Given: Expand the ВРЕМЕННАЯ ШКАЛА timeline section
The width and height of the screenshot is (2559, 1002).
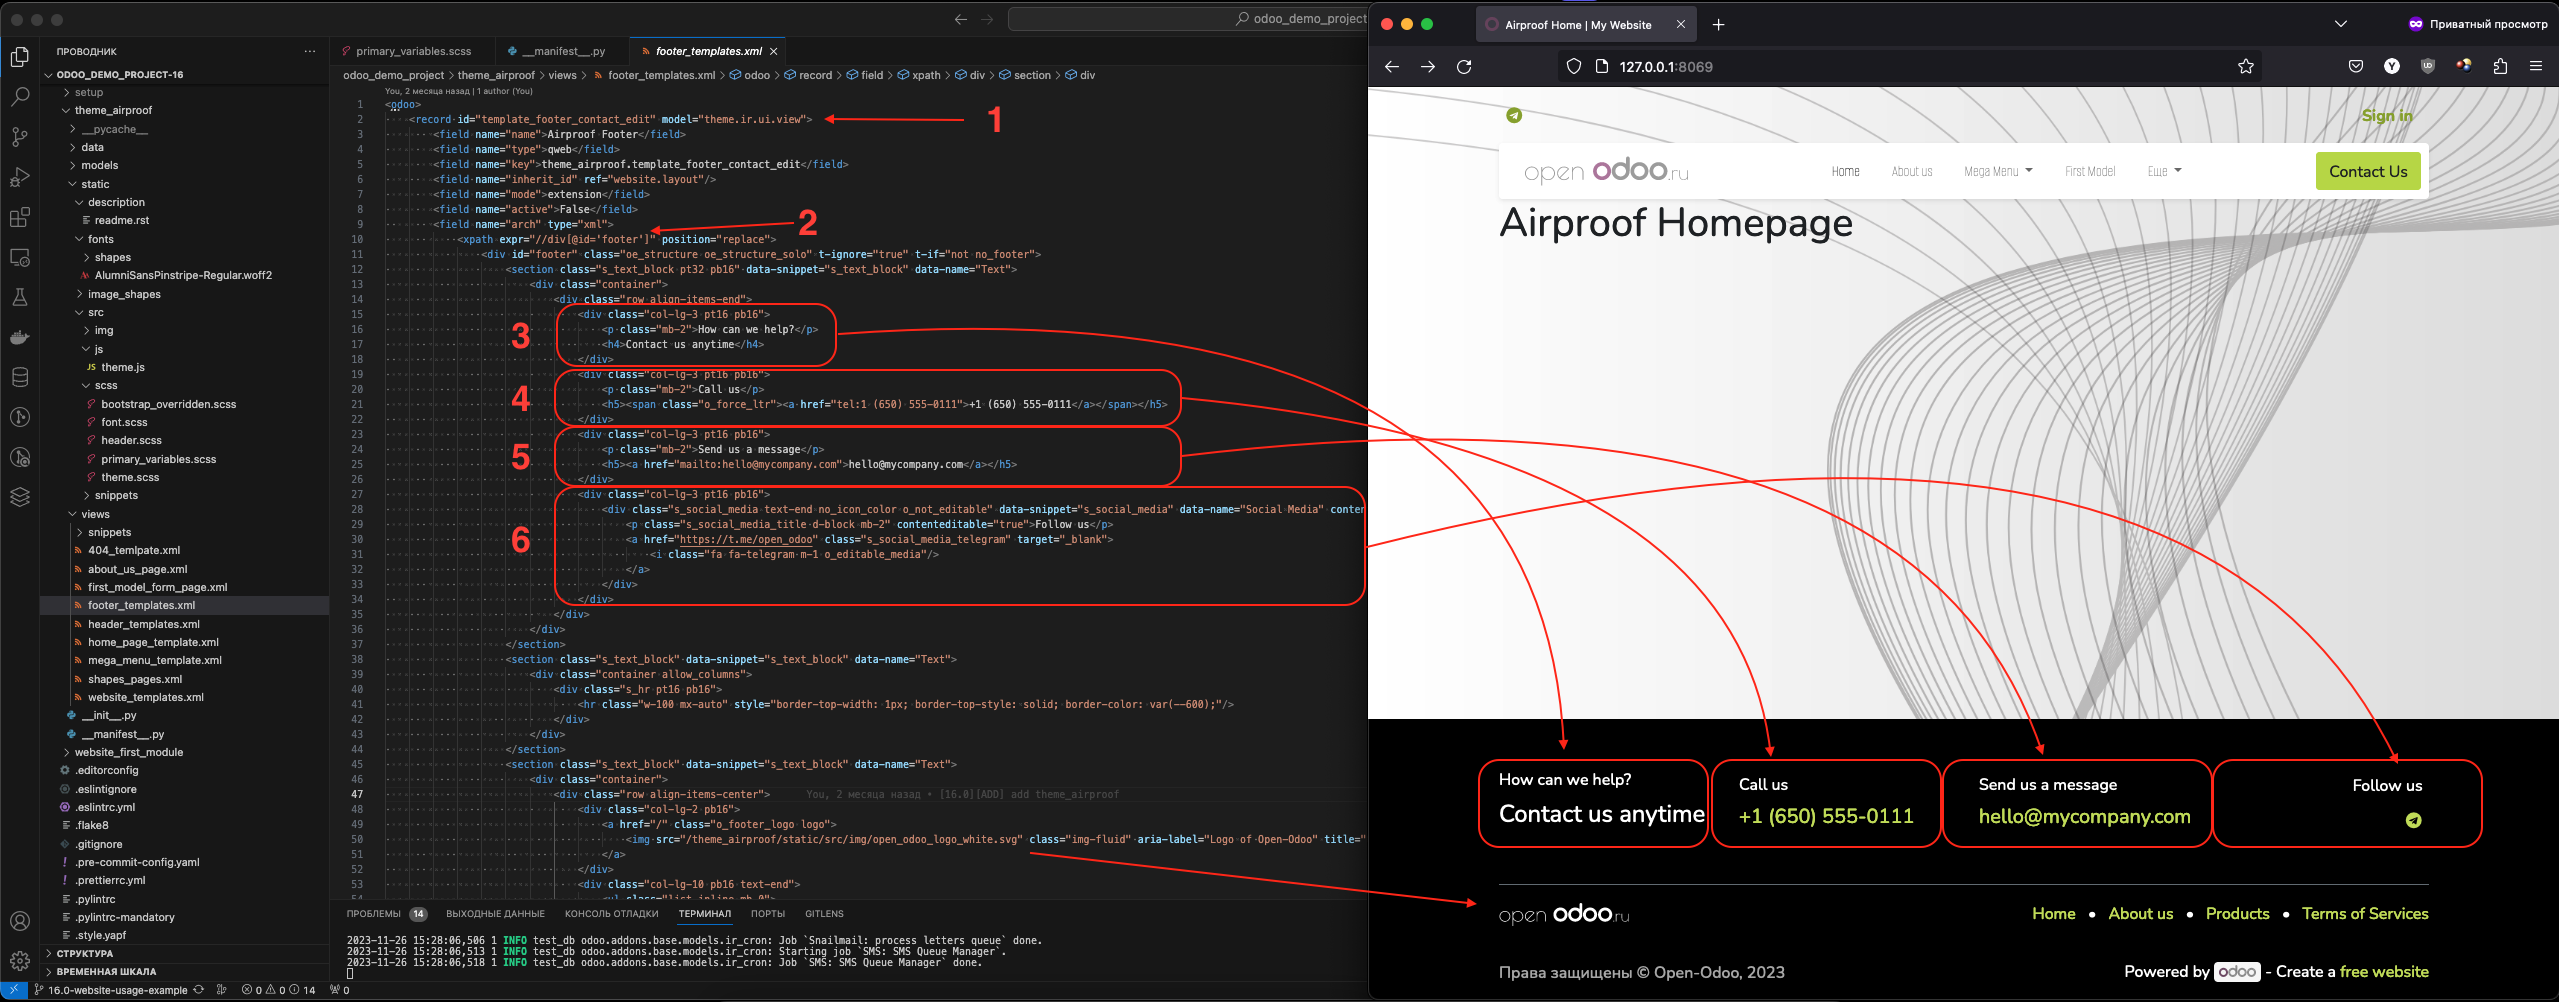Looking at the screenshot, I should [105, 971].
